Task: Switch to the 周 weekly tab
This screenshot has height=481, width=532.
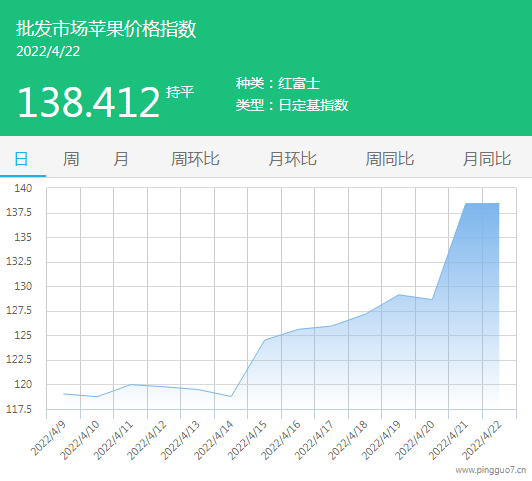Action: 71,159
